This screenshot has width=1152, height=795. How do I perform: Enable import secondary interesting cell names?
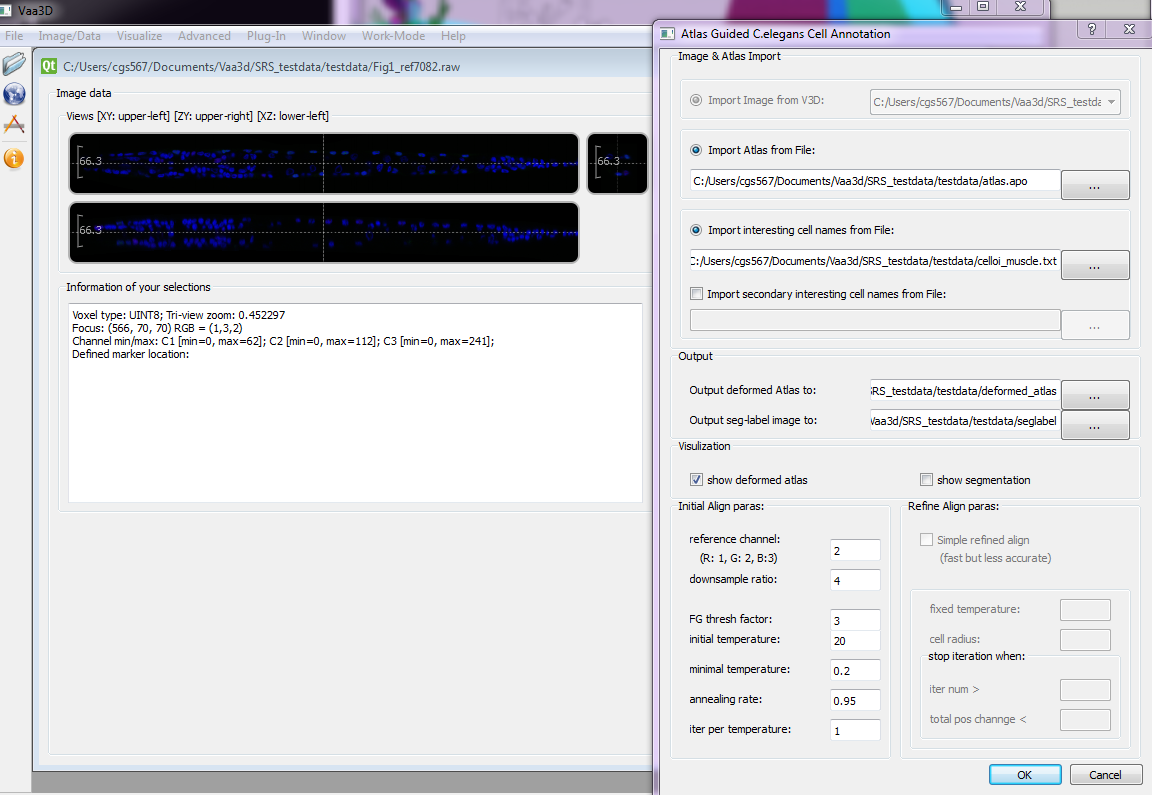tap(697, 294)
